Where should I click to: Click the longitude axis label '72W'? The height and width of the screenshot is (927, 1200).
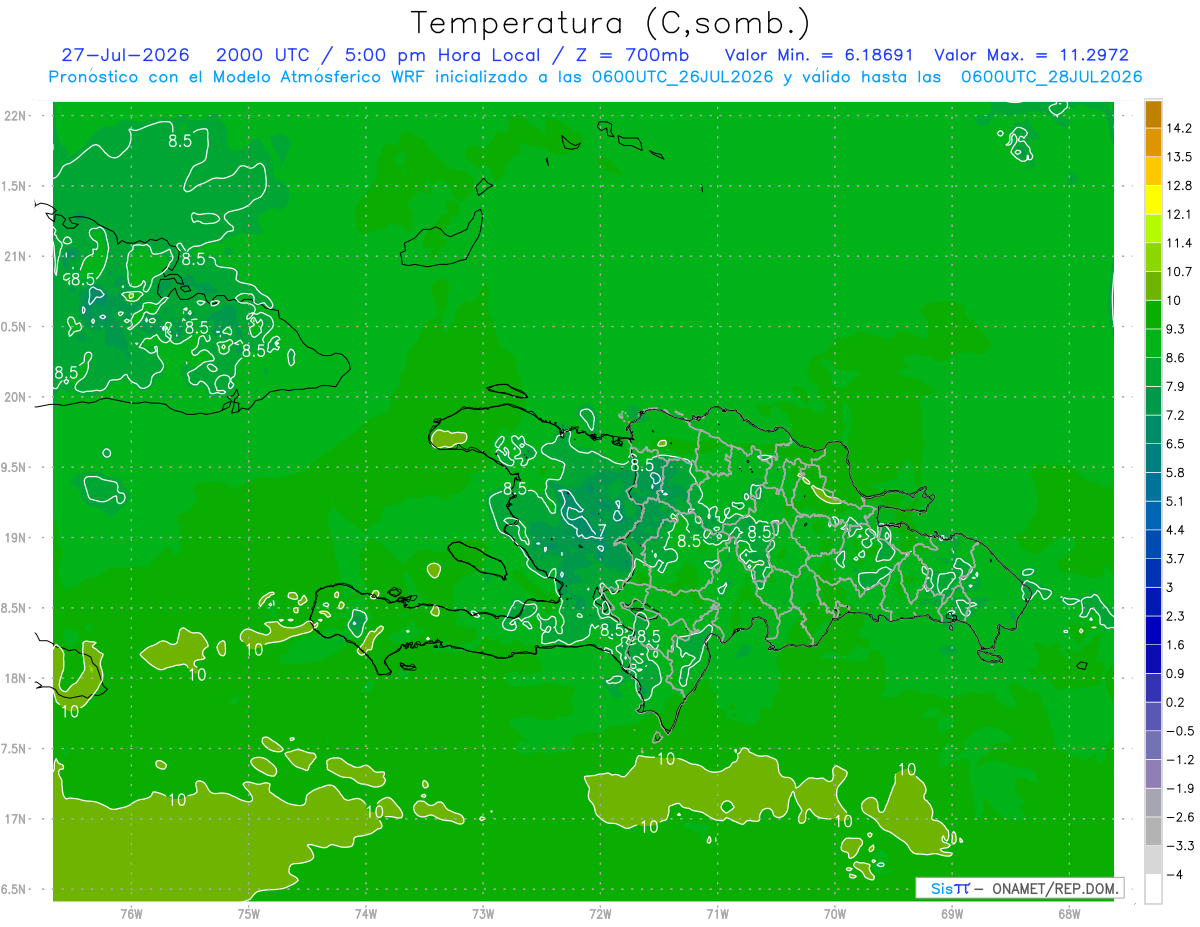click(x=601, y=913)
